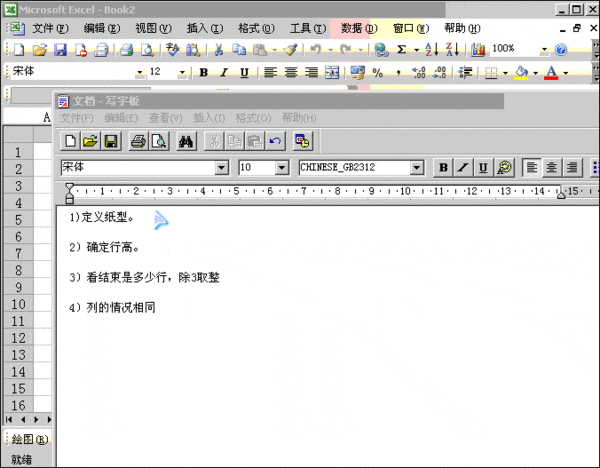600x468 pixels.
Task: Click Excel's Open folder icon
Action: pos(39,49)
